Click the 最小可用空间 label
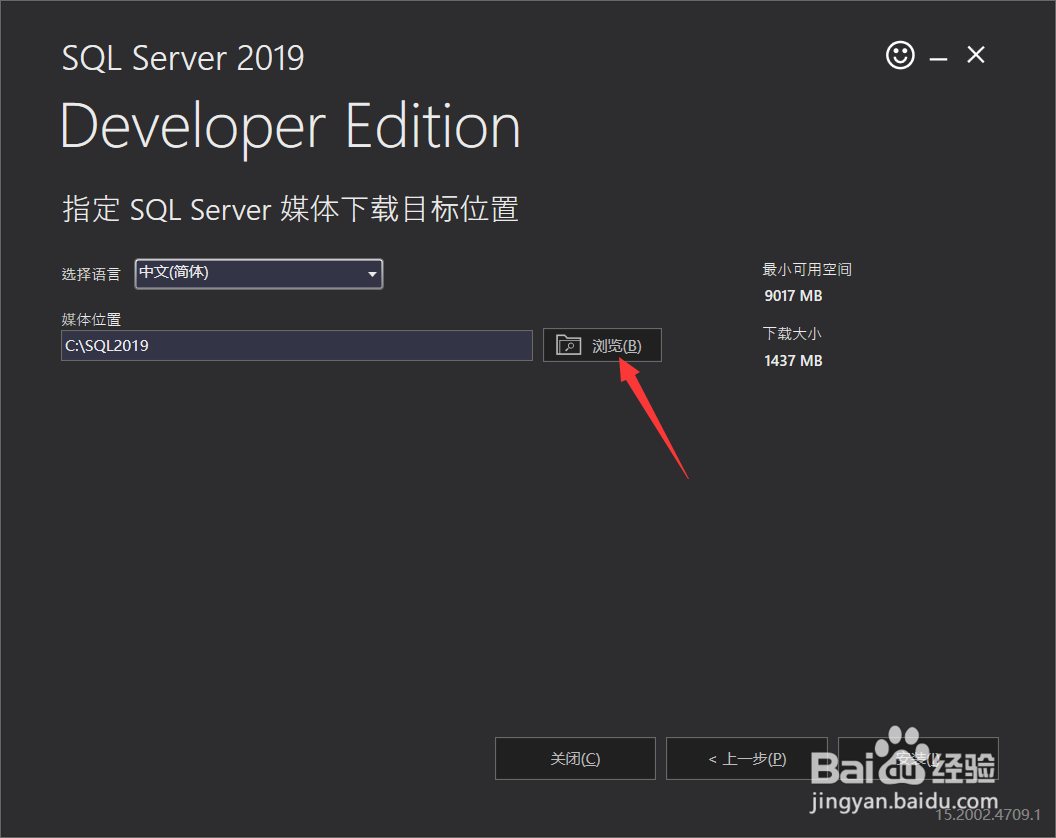Image resolution: width=1056 pixels, height=838 pixels. (807, 269)
